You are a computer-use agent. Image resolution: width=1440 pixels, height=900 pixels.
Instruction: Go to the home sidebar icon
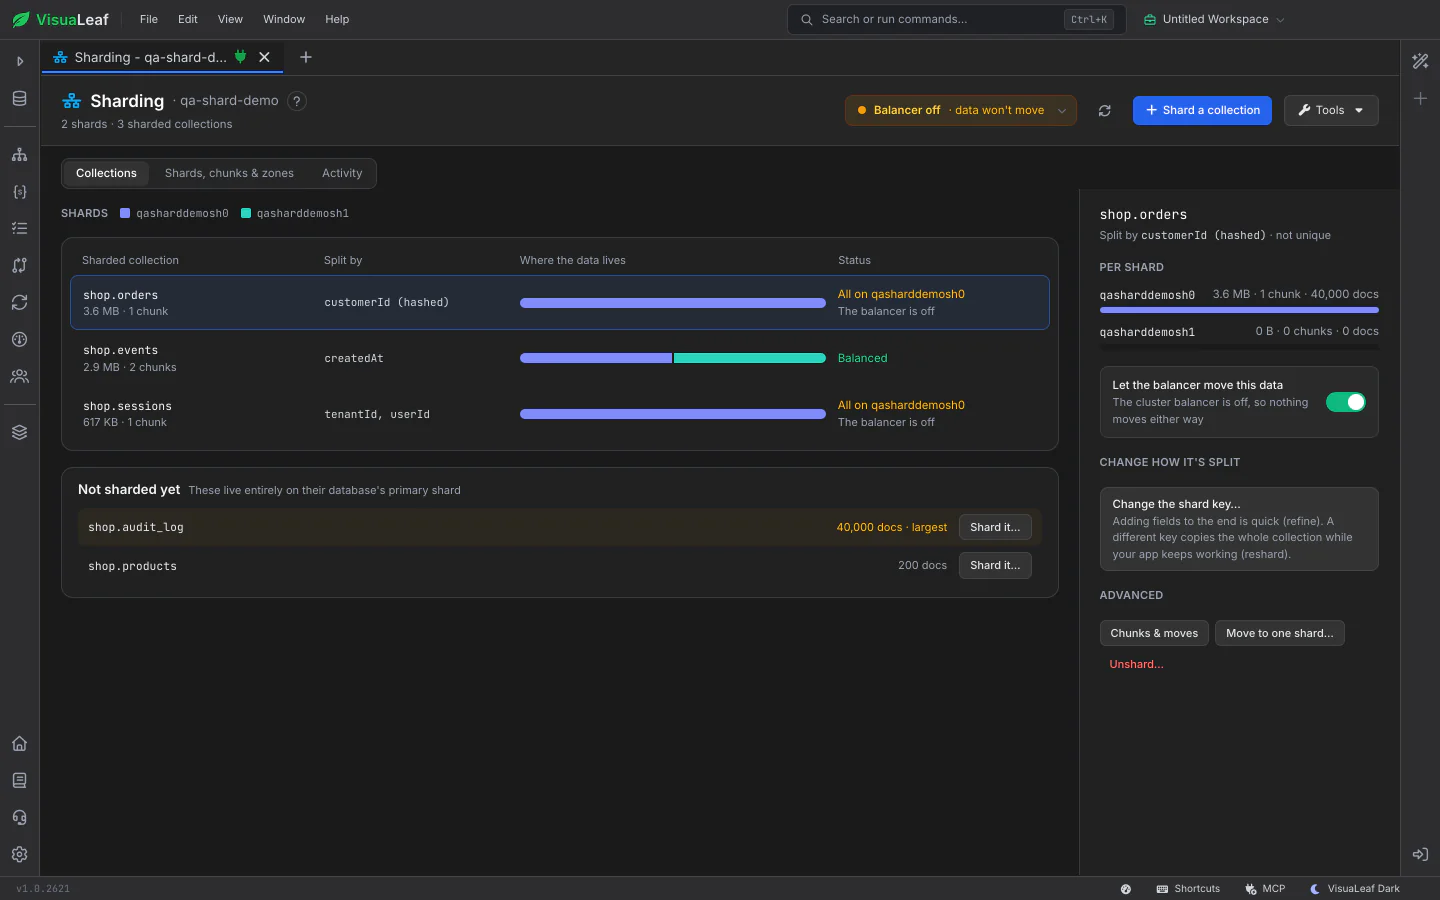tap(19, 743)
